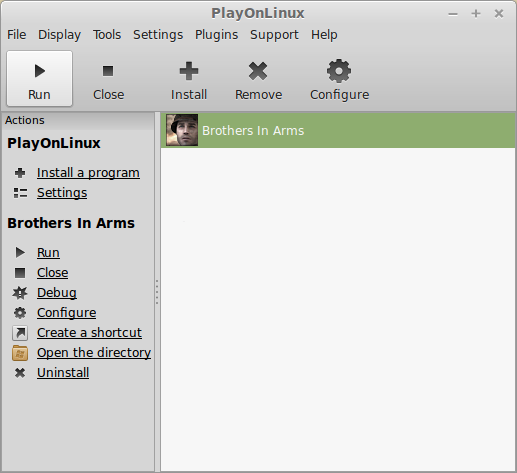517x473 pixels.
Task: Open the File menu
Action: point(17,35)
